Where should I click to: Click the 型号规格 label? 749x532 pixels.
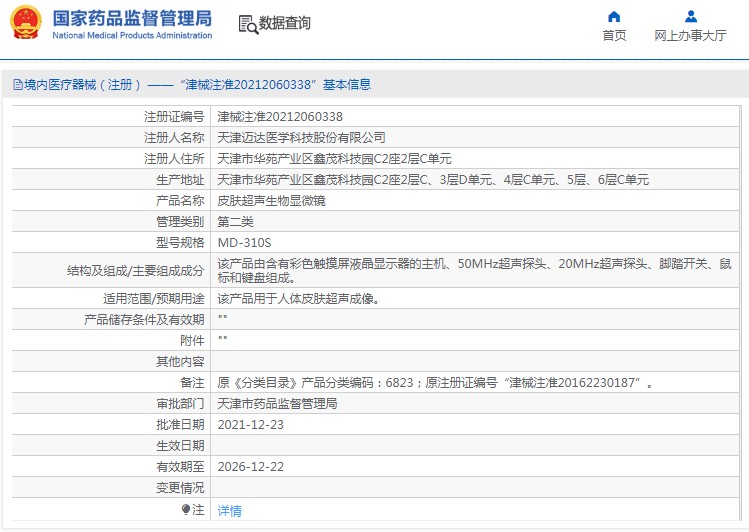tap(180, 243)
